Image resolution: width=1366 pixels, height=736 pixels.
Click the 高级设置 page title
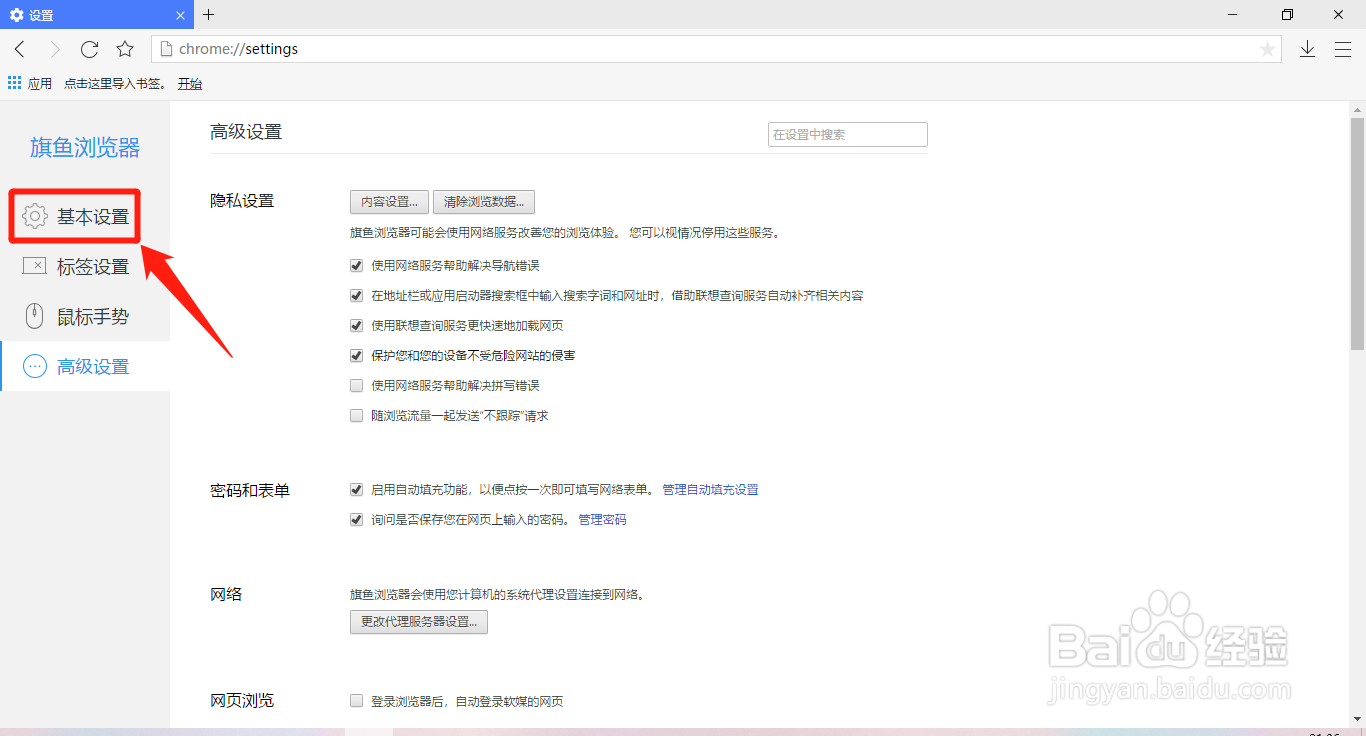tap(246, 132)
